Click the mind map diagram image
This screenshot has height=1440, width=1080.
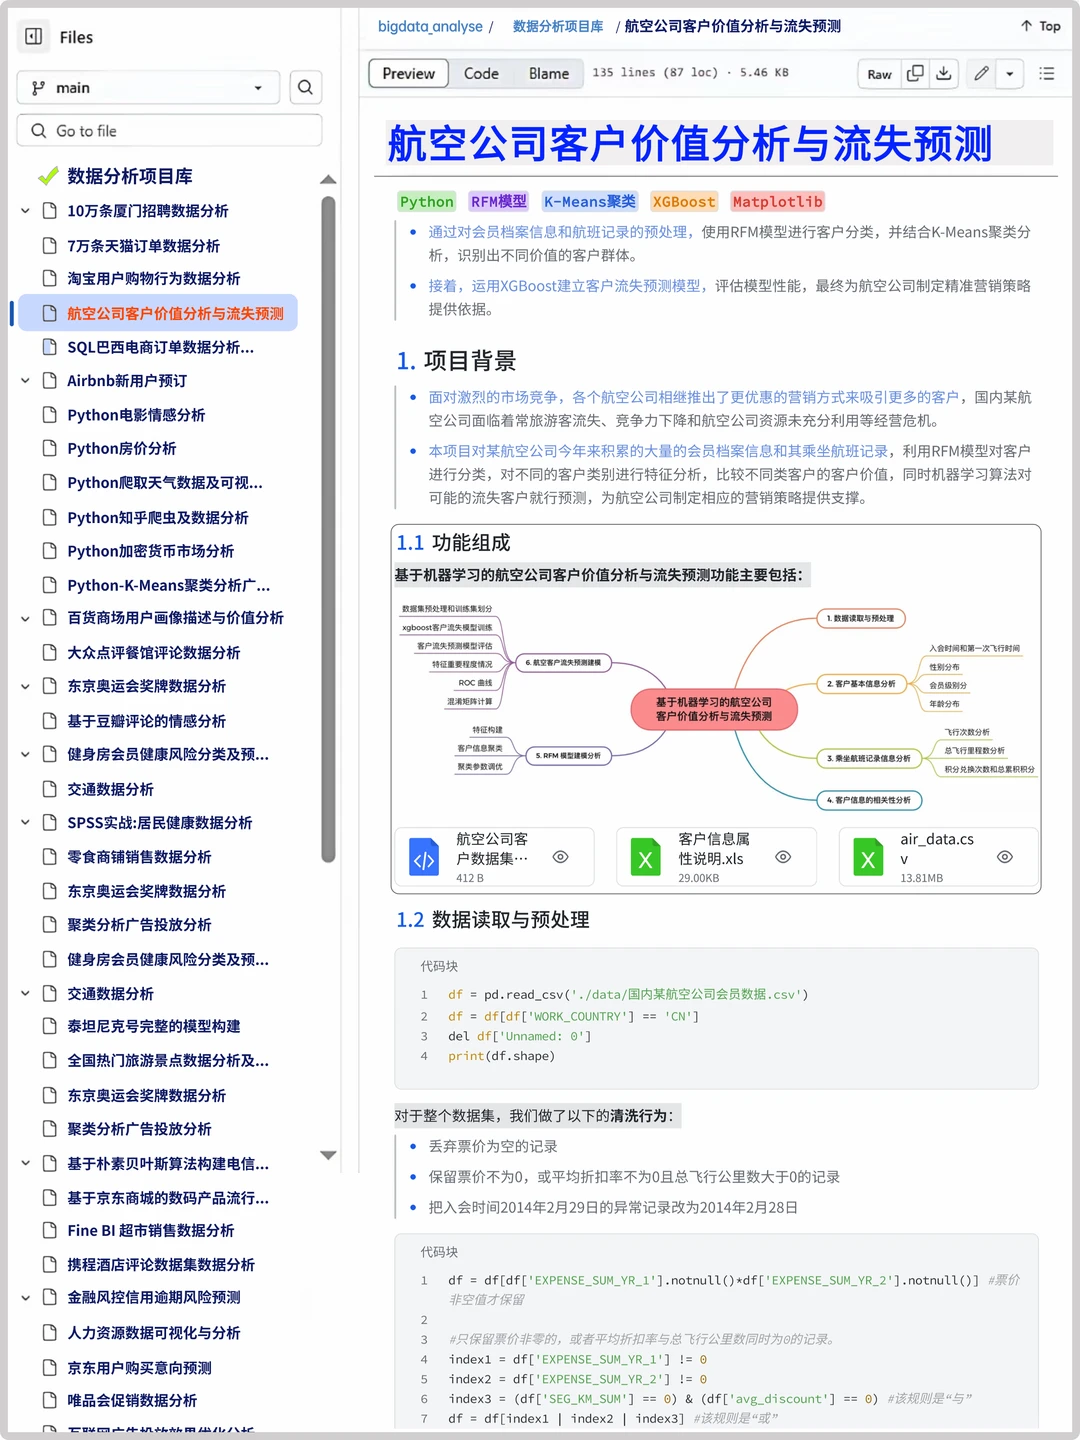716,706
